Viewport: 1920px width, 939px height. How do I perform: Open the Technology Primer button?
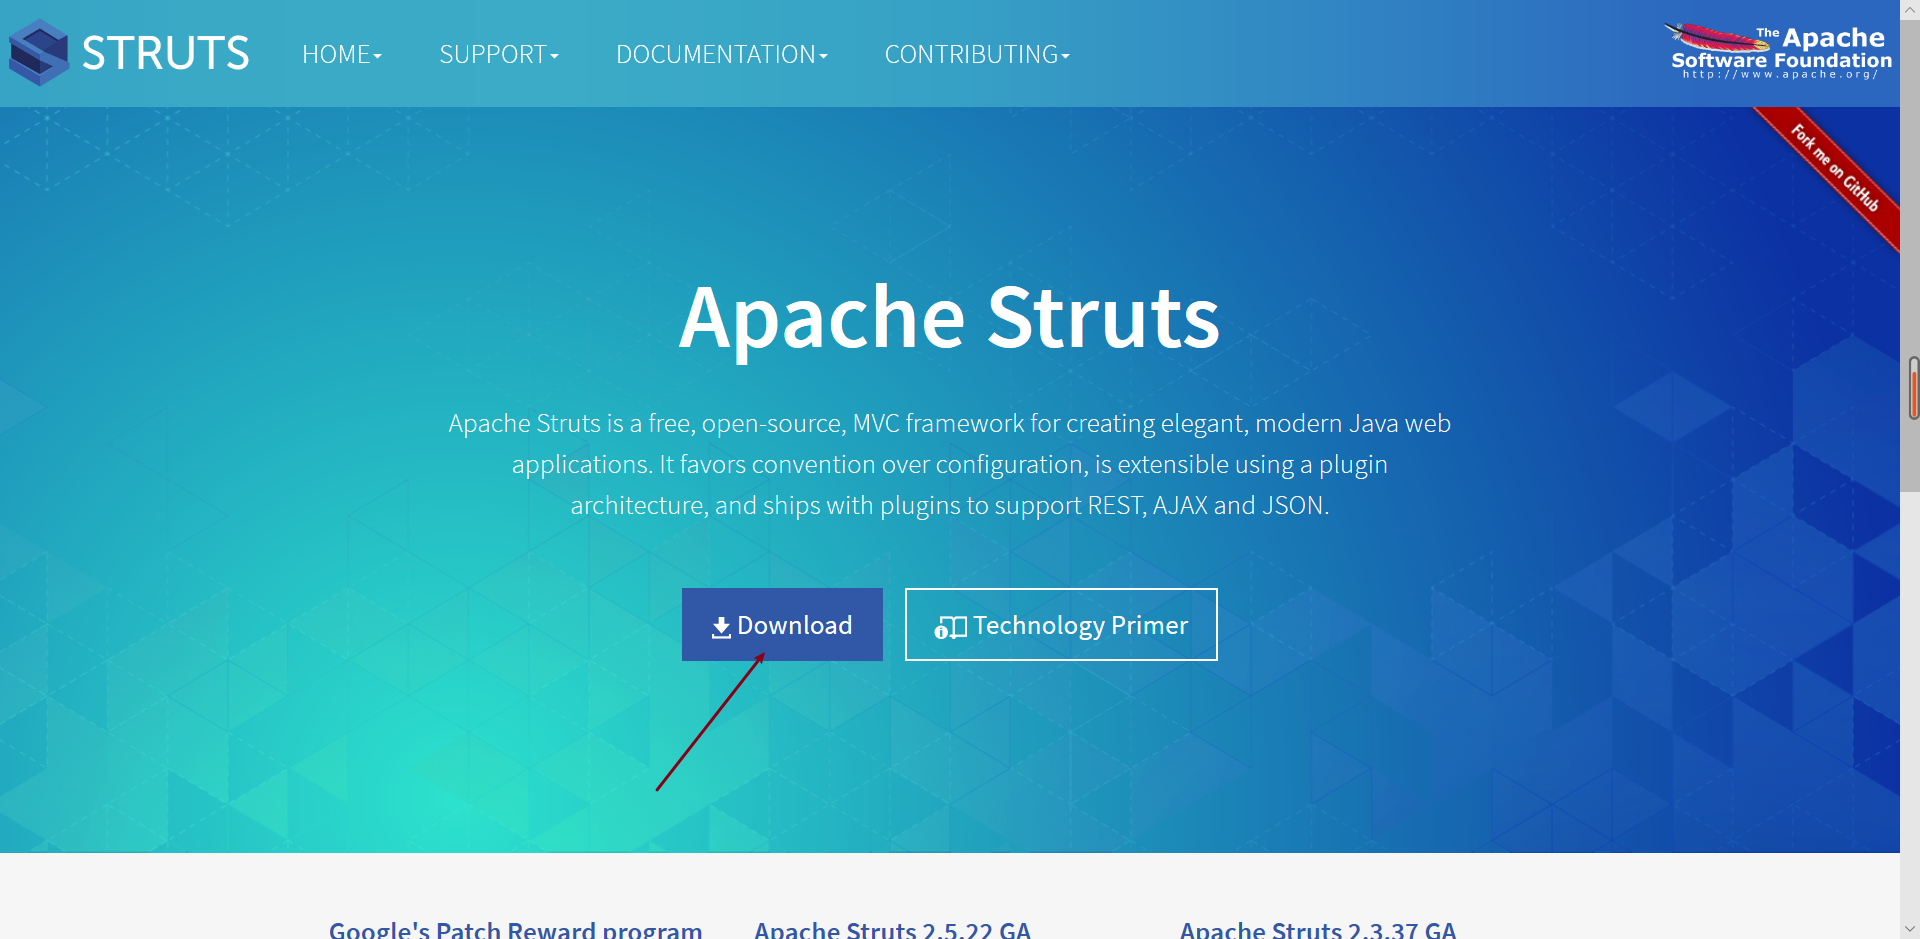1061,625
